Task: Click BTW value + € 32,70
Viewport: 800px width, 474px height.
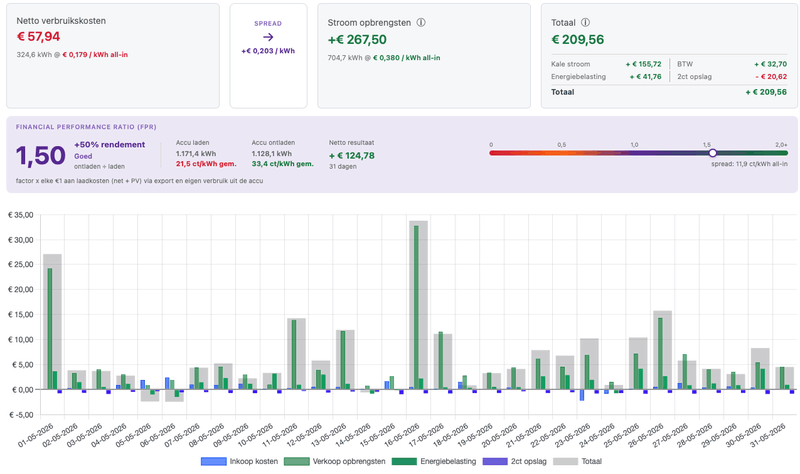Action: tap(770, 64)
